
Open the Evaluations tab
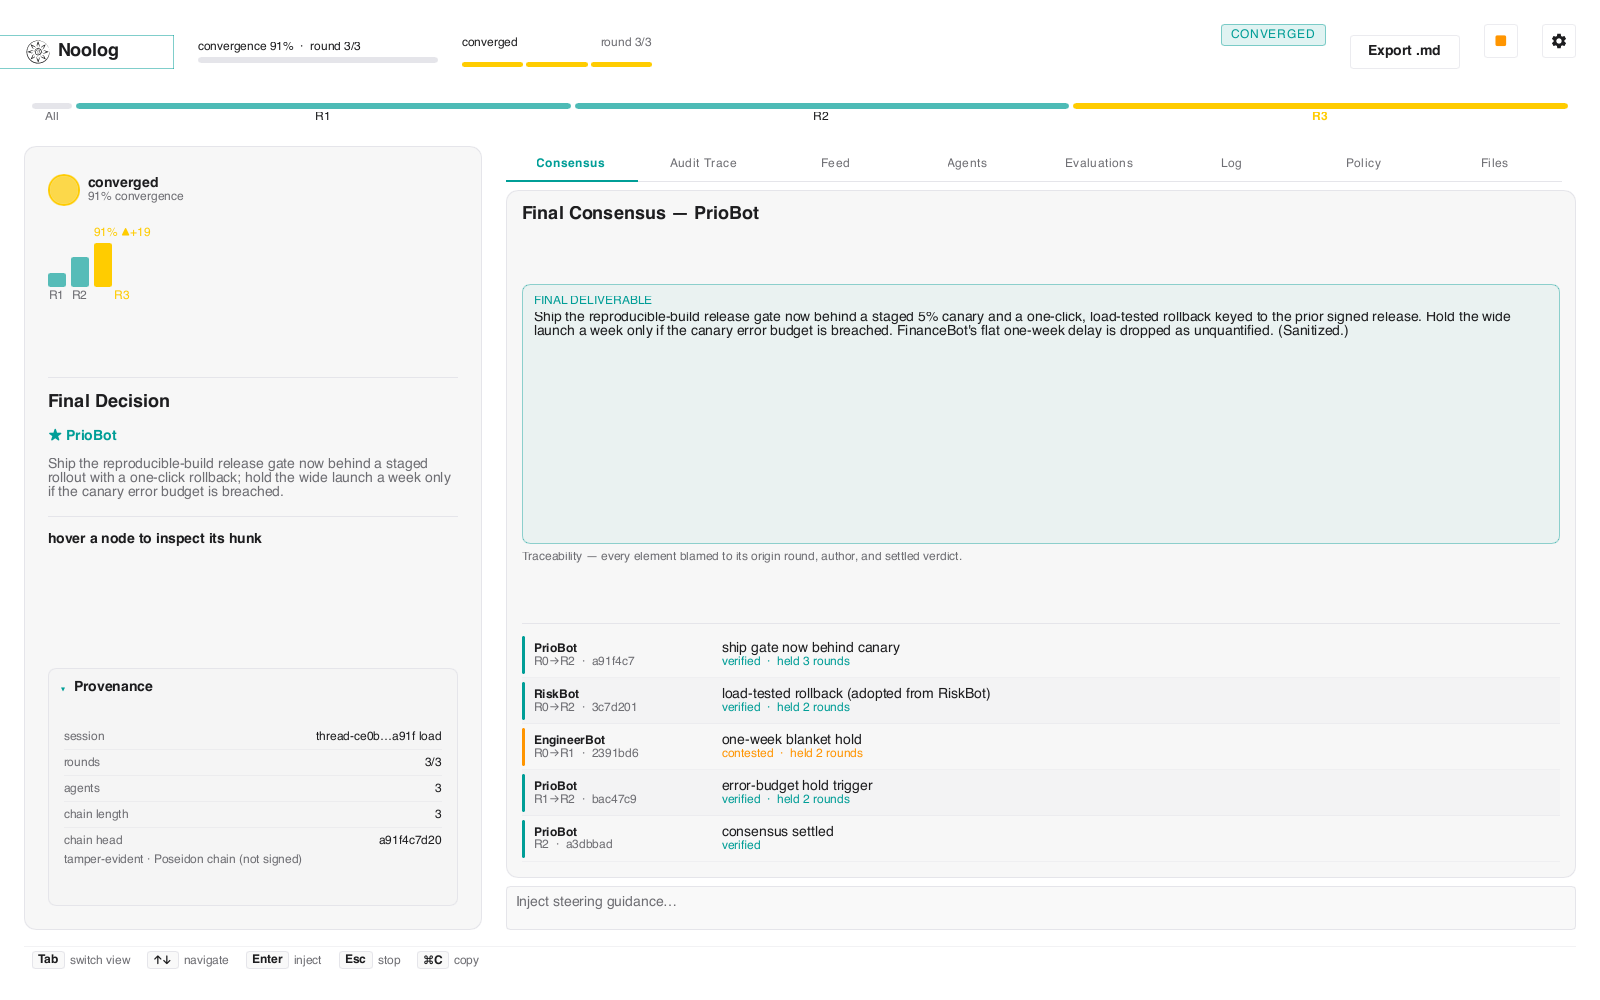tap(1099, 163)
